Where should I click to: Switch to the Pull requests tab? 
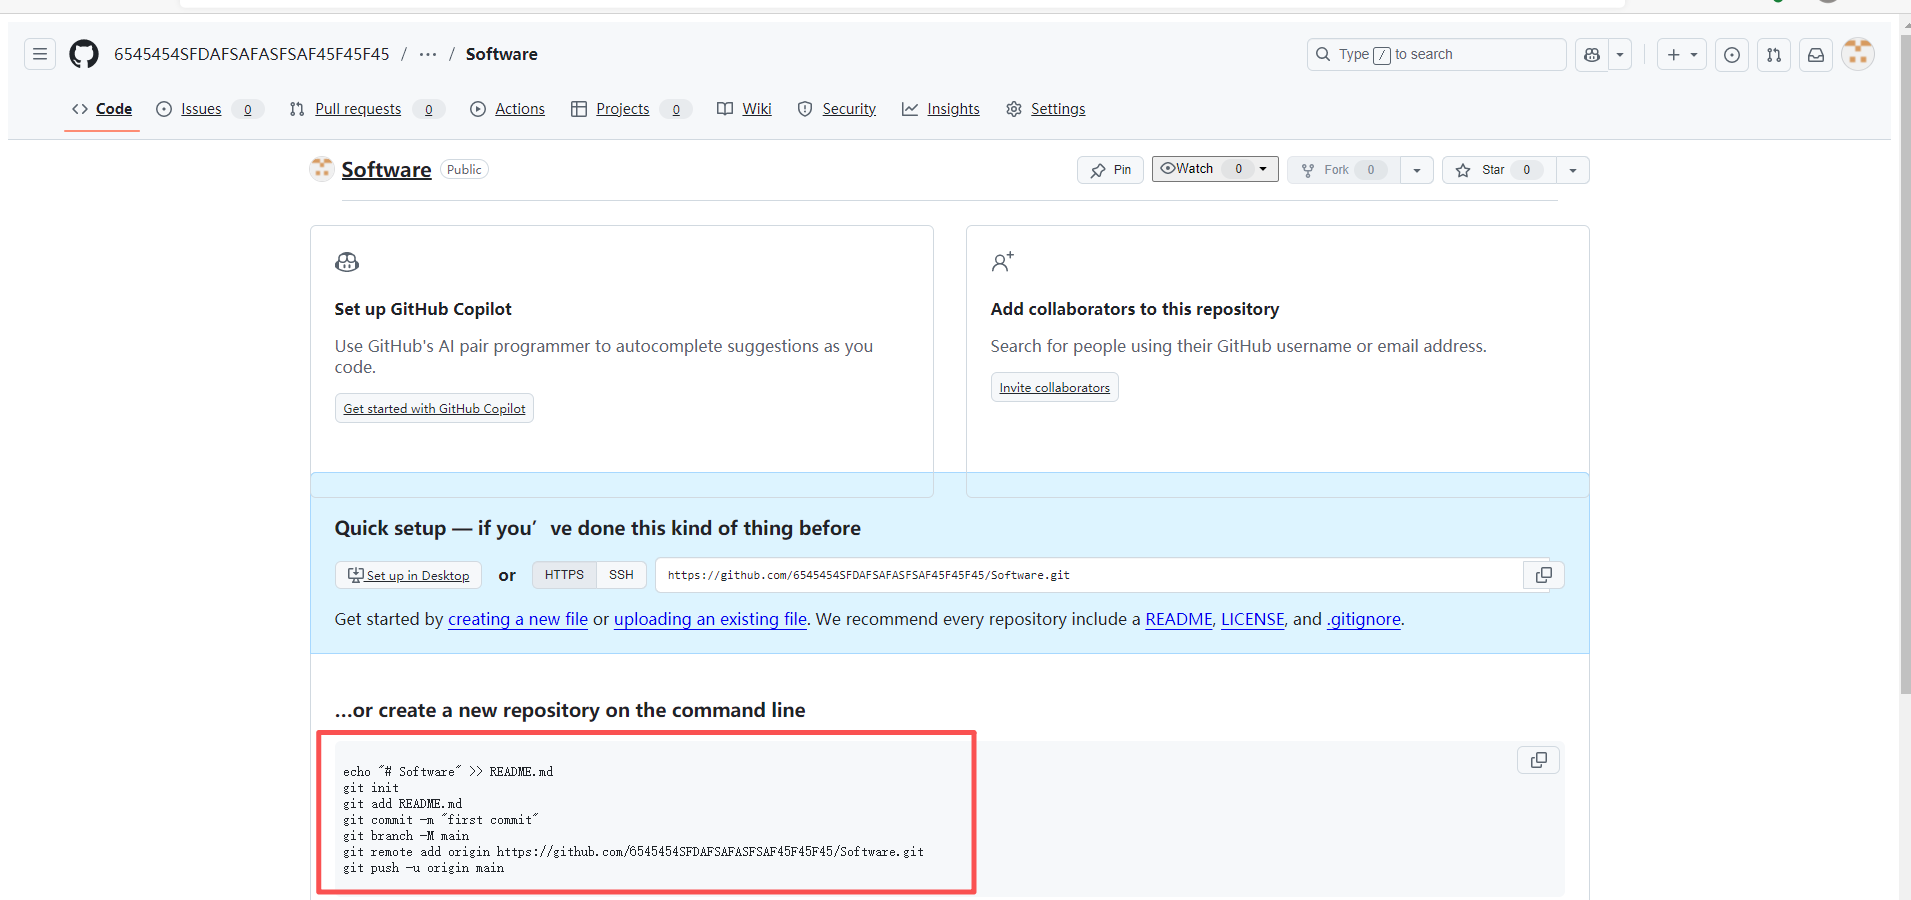(x=366, y=109)
